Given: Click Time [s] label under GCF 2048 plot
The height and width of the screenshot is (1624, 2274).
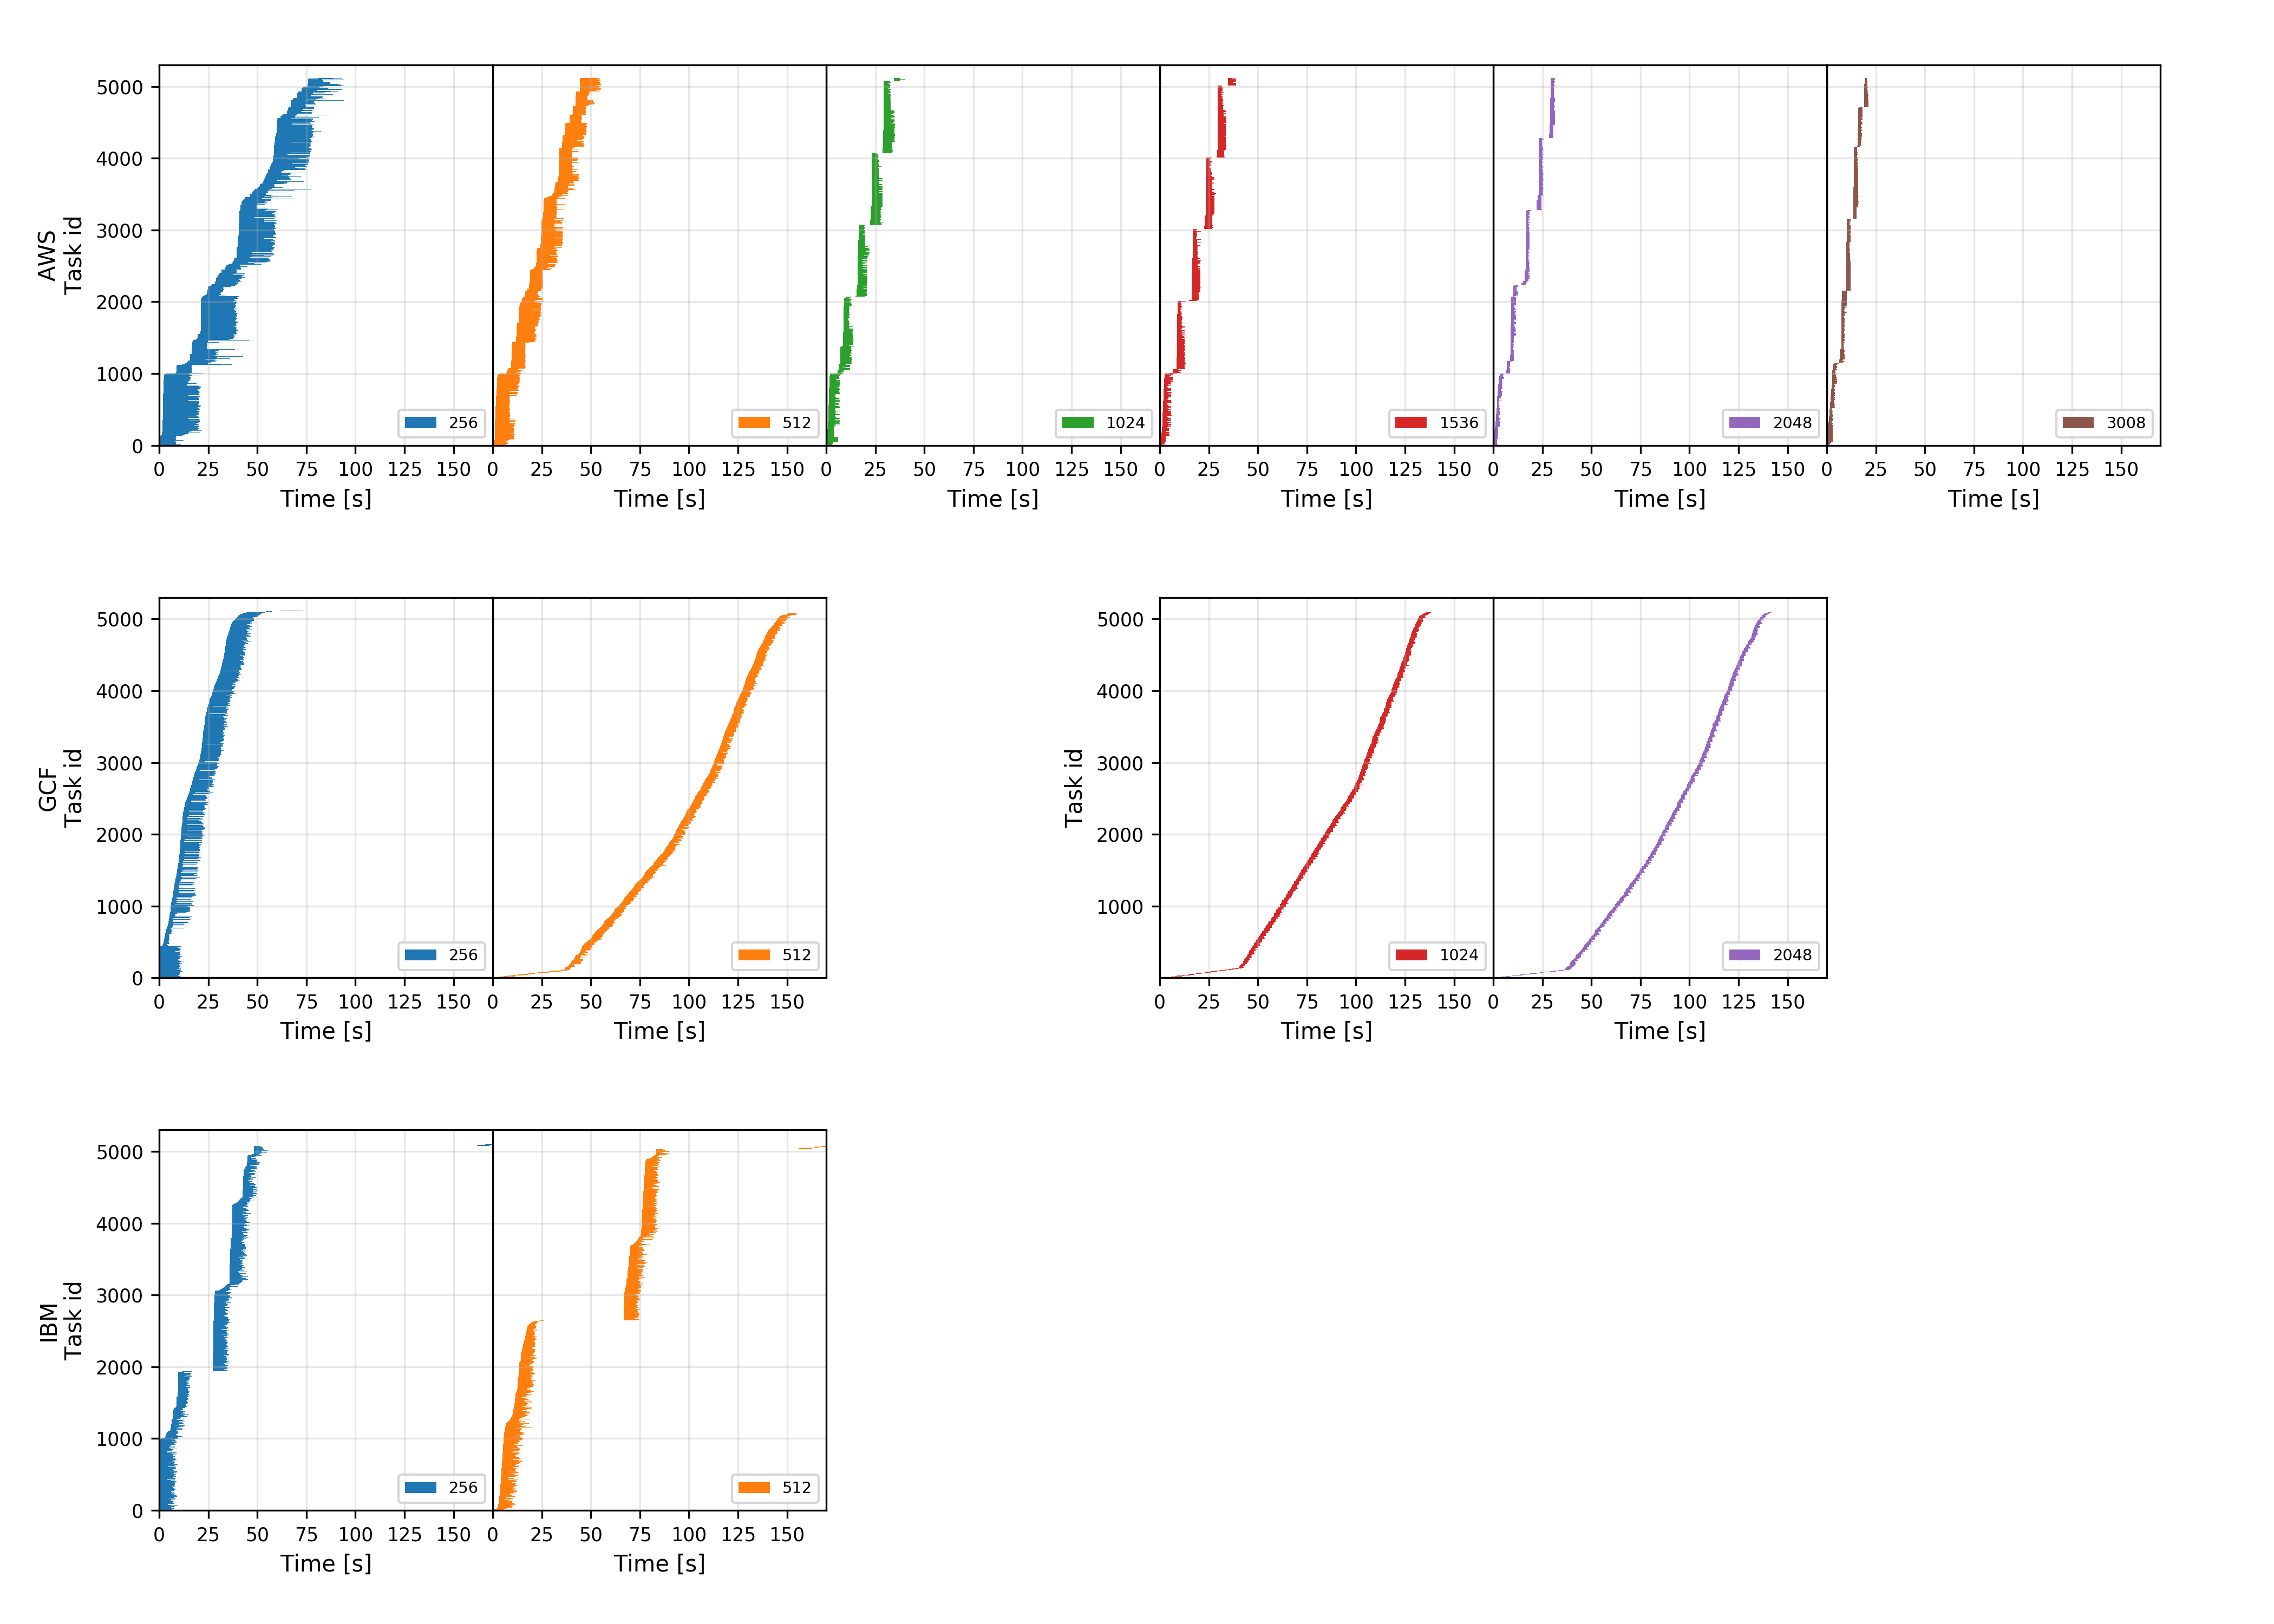Looking at the screenshot, I should tap(1659, 1030).
